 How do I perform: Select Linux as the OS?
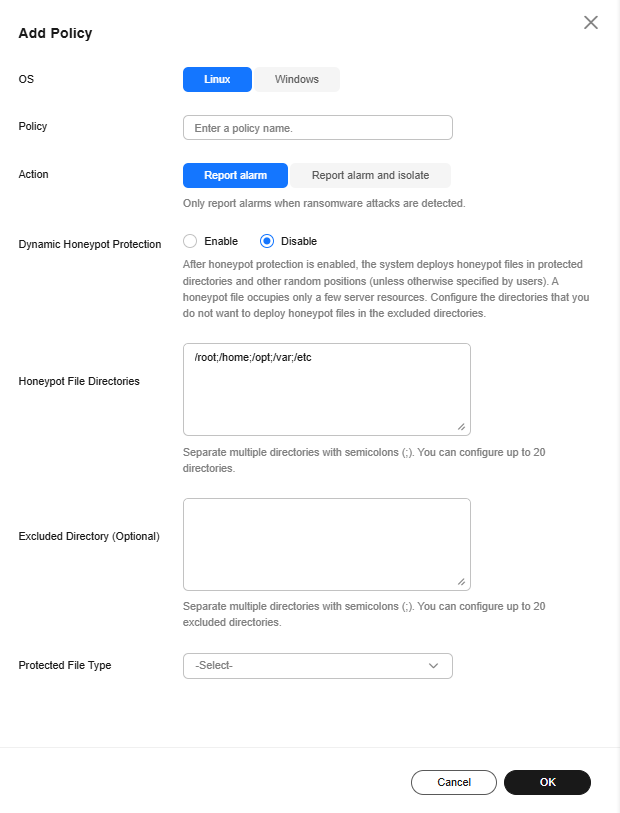point(217,79)
